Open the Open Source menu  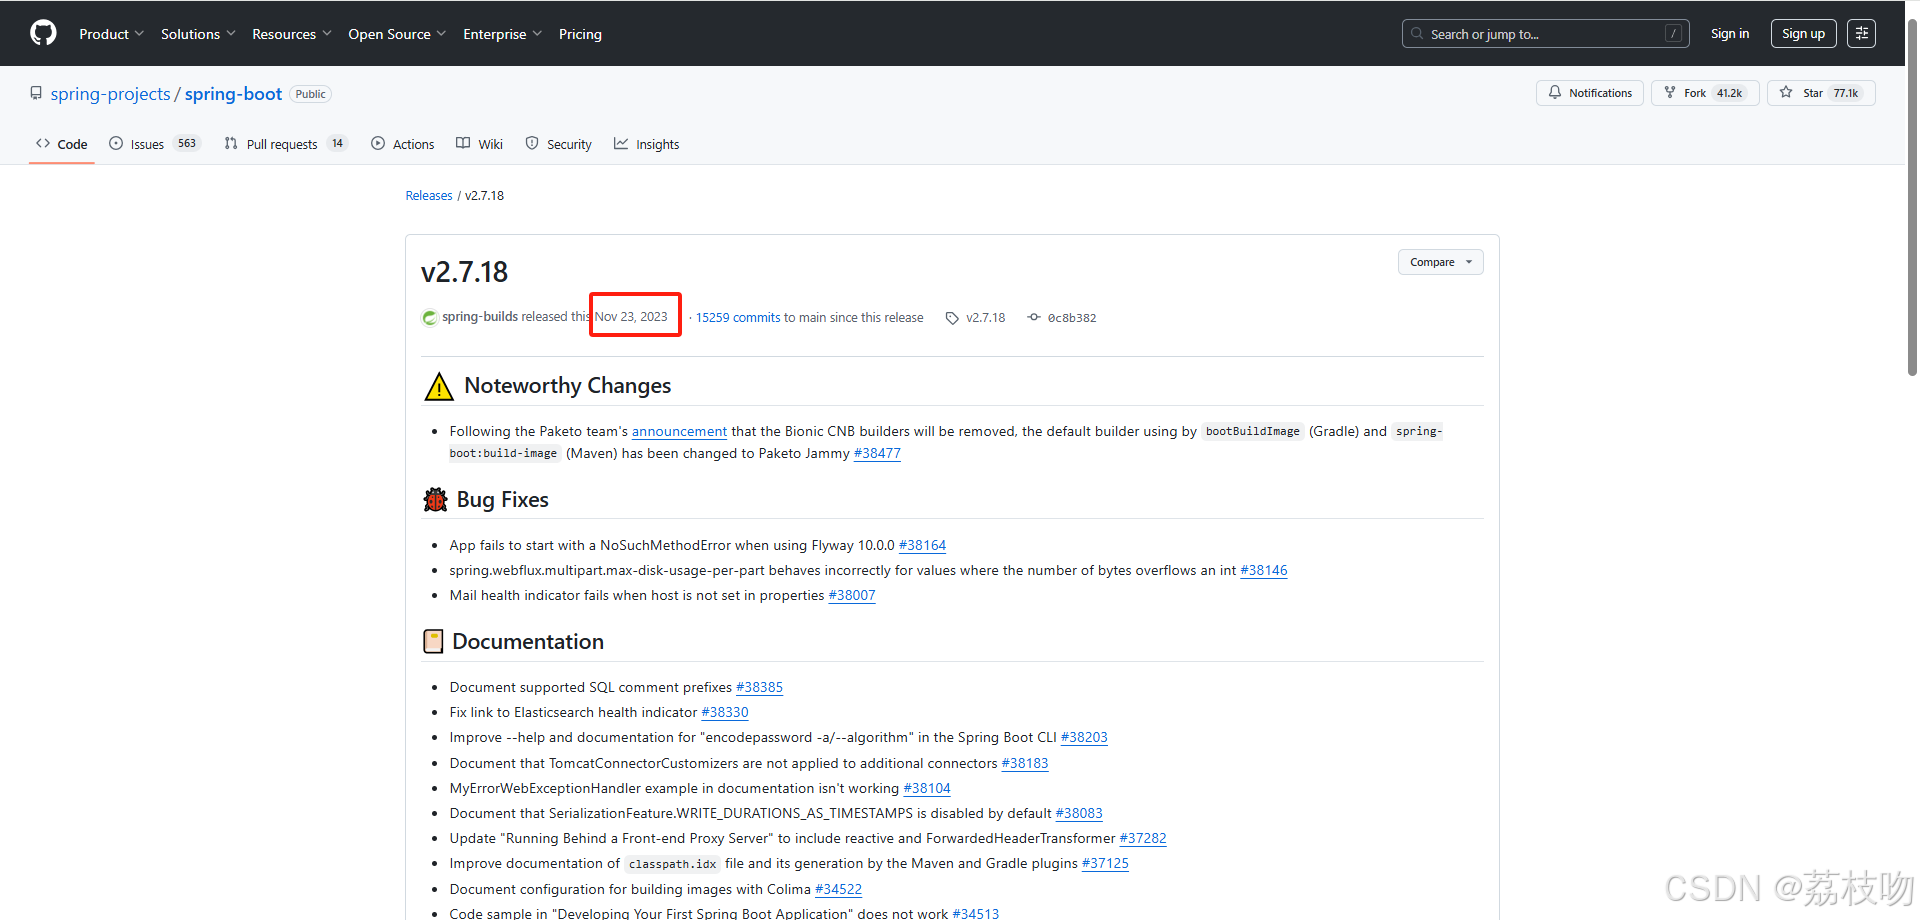point(397,34)
